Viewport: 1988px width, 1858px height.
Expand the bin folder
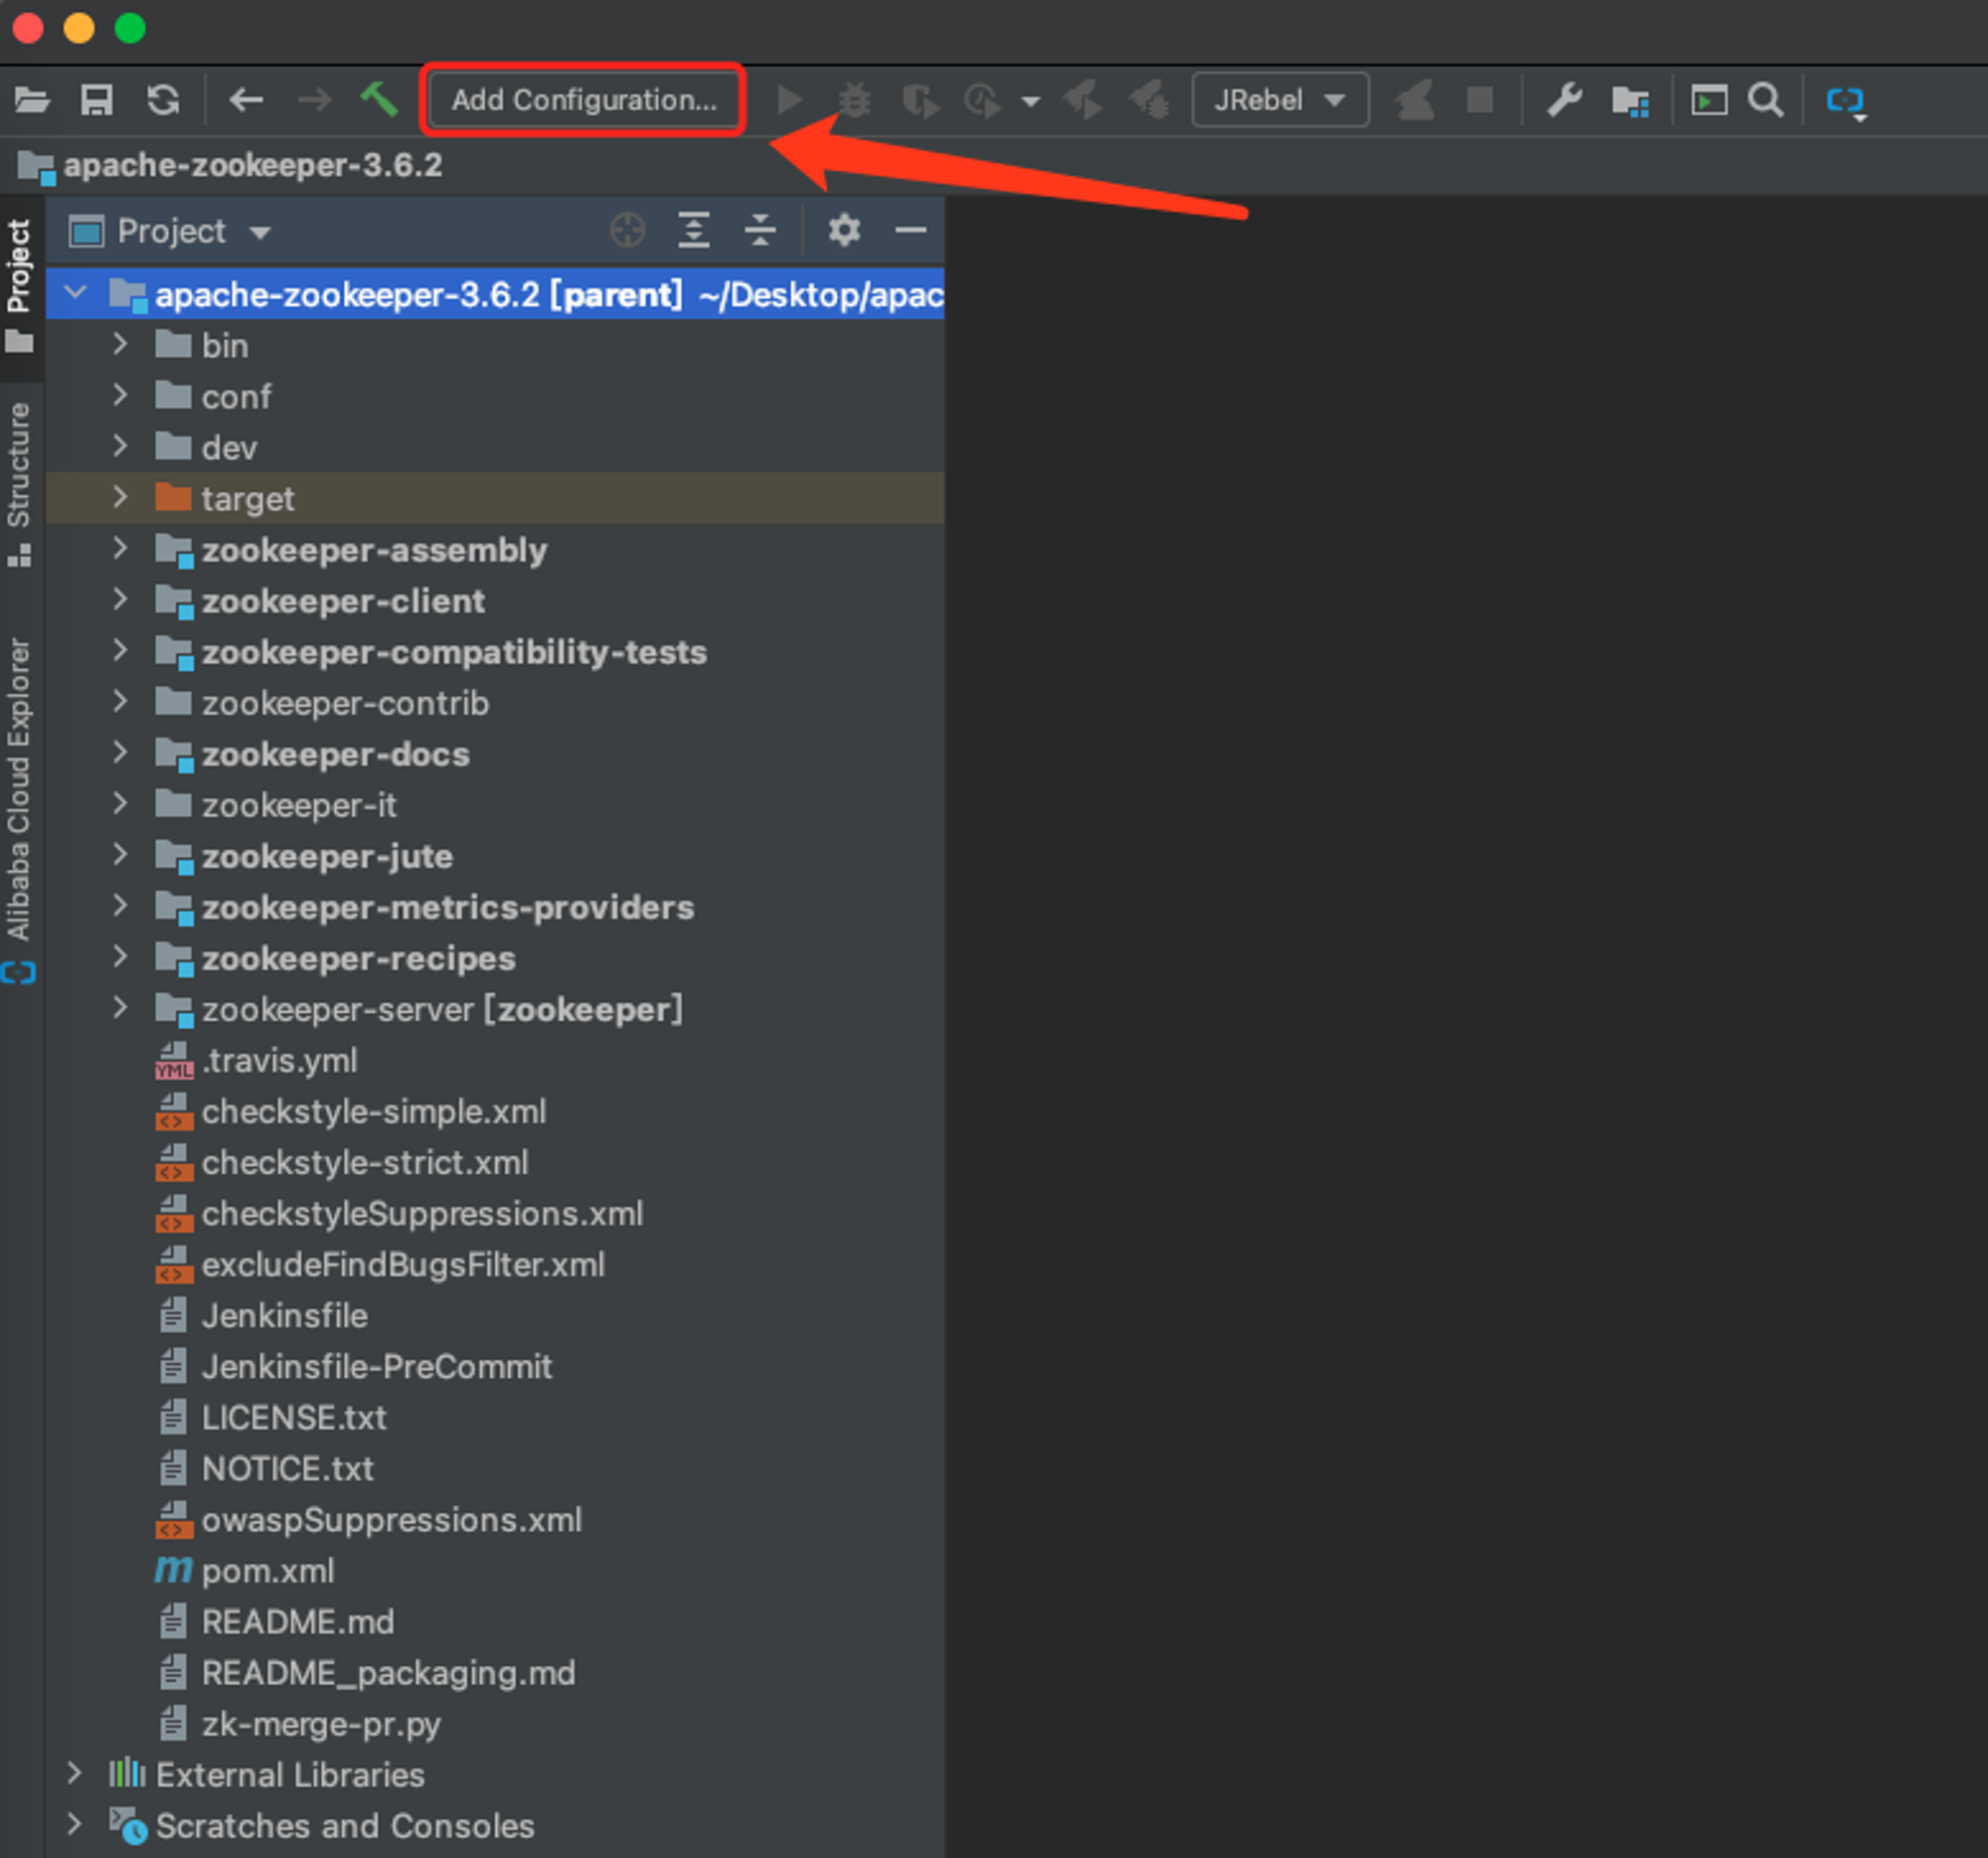tap(120, 344)
